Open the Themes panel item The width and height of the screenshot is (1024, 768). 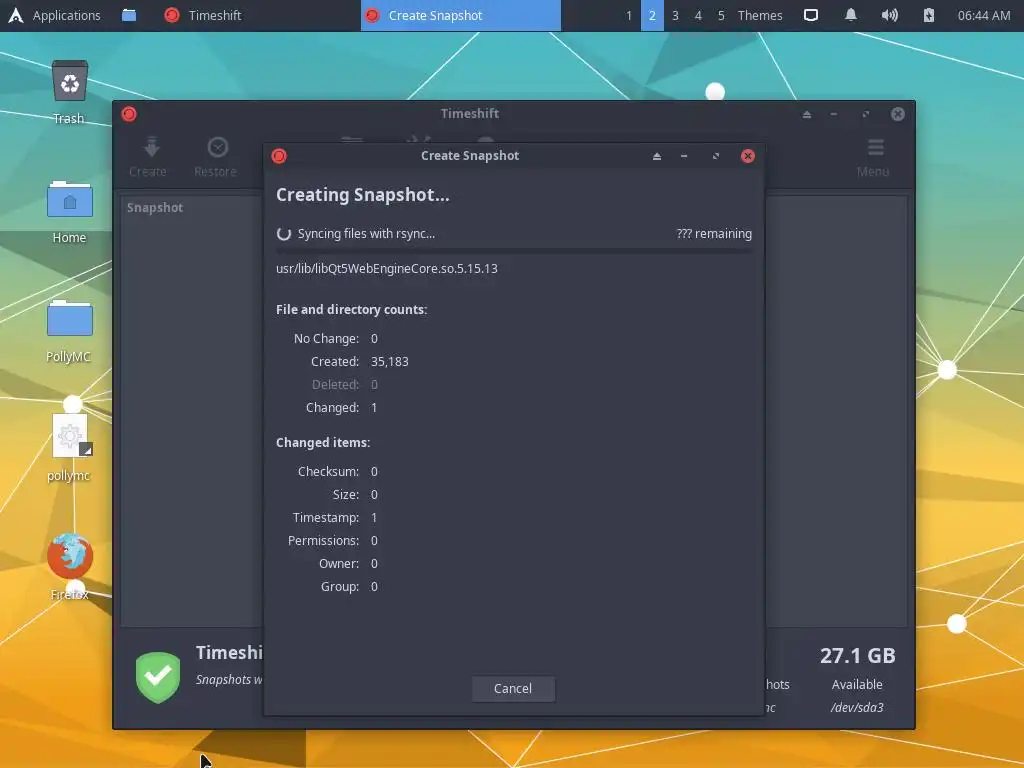760,15
